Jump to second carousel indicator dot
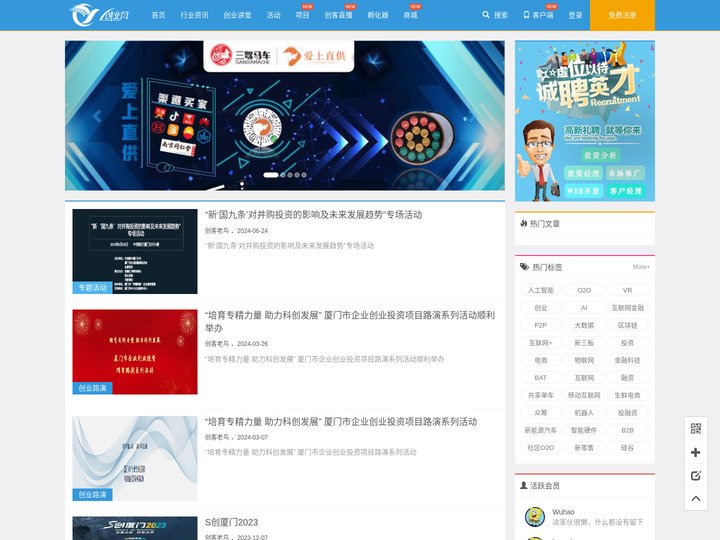Screen dimensions: 720x540 click(283, 175)
